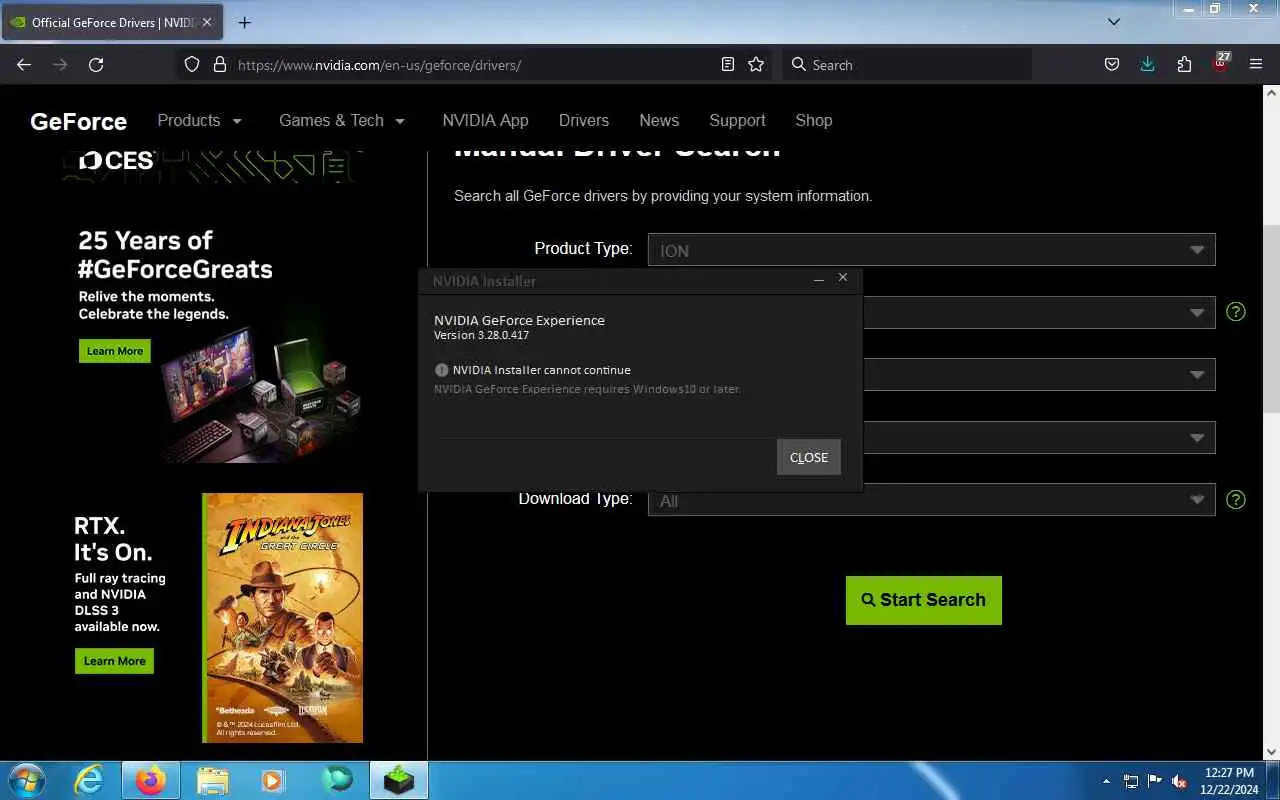Expand the Games & Tech menu
This screenshot has width=1280, height=800.
[x=342, y=120]
